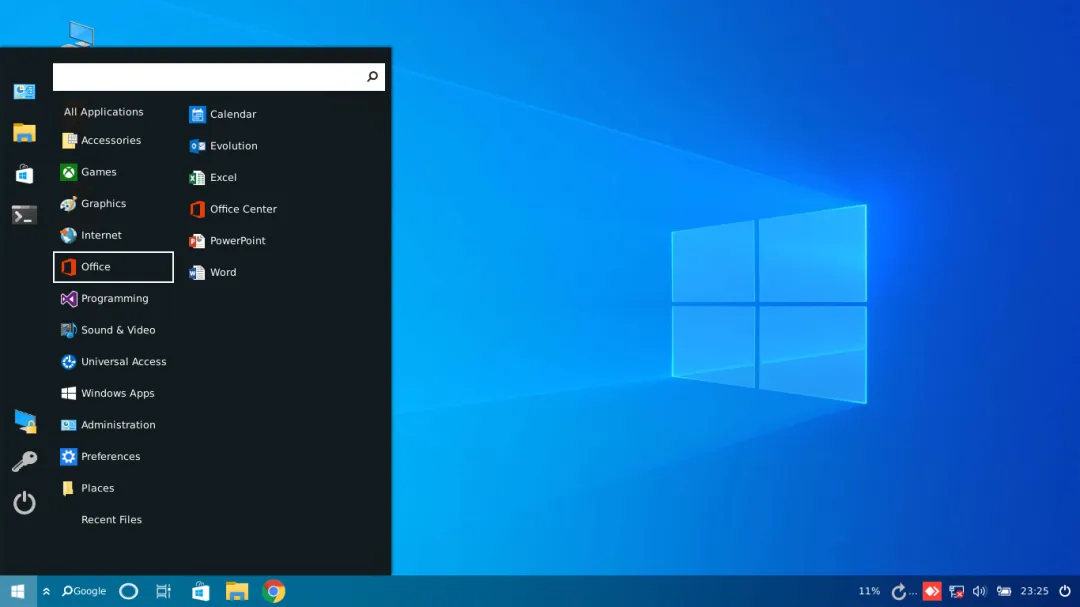Open the Preferences category
This screenshot has height=607, width=1080.
pyautogui.click(x=113, y=457)
